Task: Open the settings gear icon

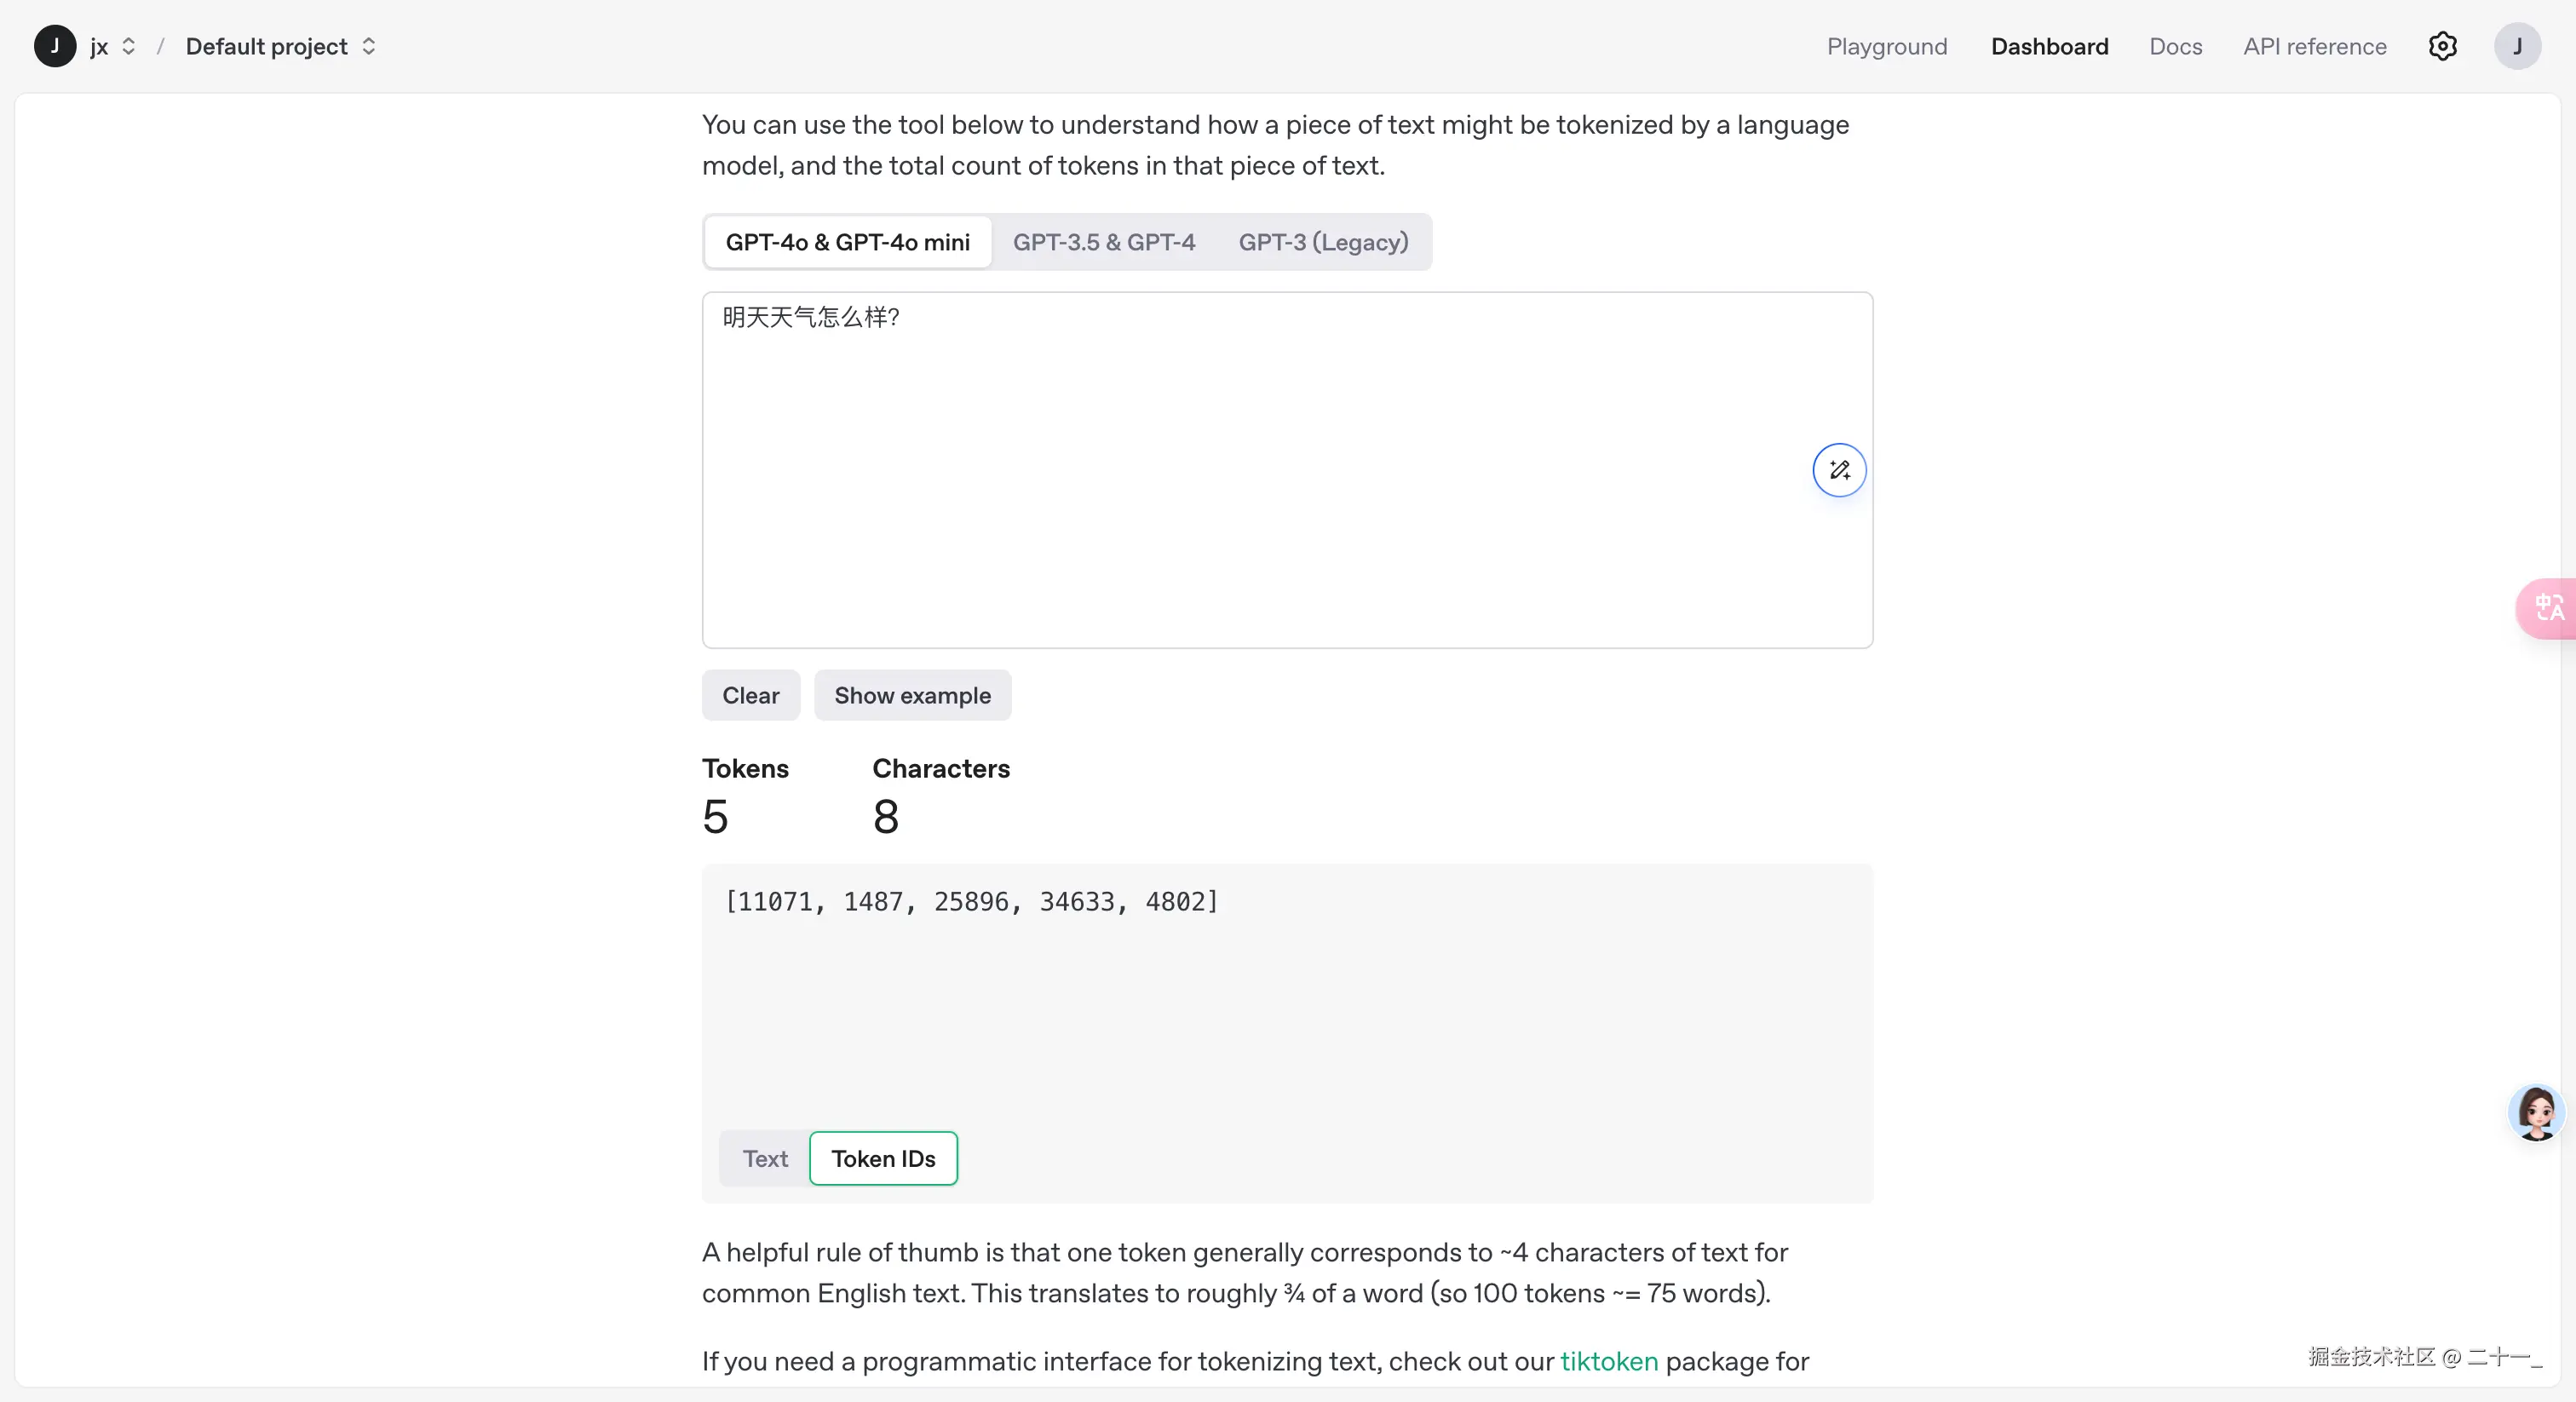Action: 2442,46
